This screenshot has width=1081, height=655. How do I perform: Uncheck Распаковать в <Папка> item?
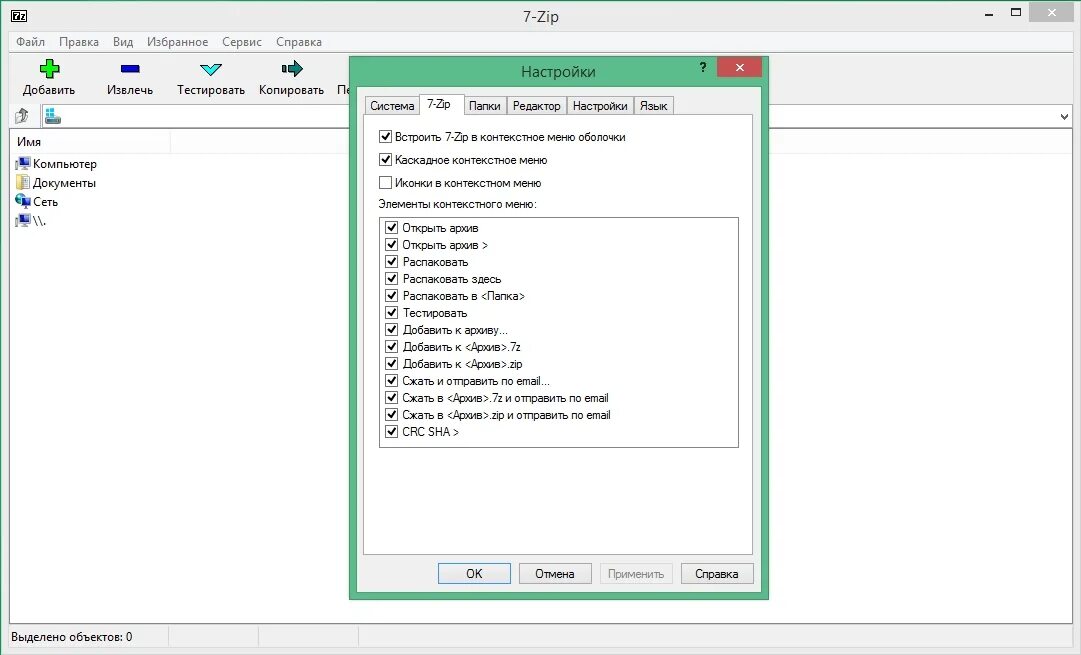pyautogui.click(x=392, y=296)
